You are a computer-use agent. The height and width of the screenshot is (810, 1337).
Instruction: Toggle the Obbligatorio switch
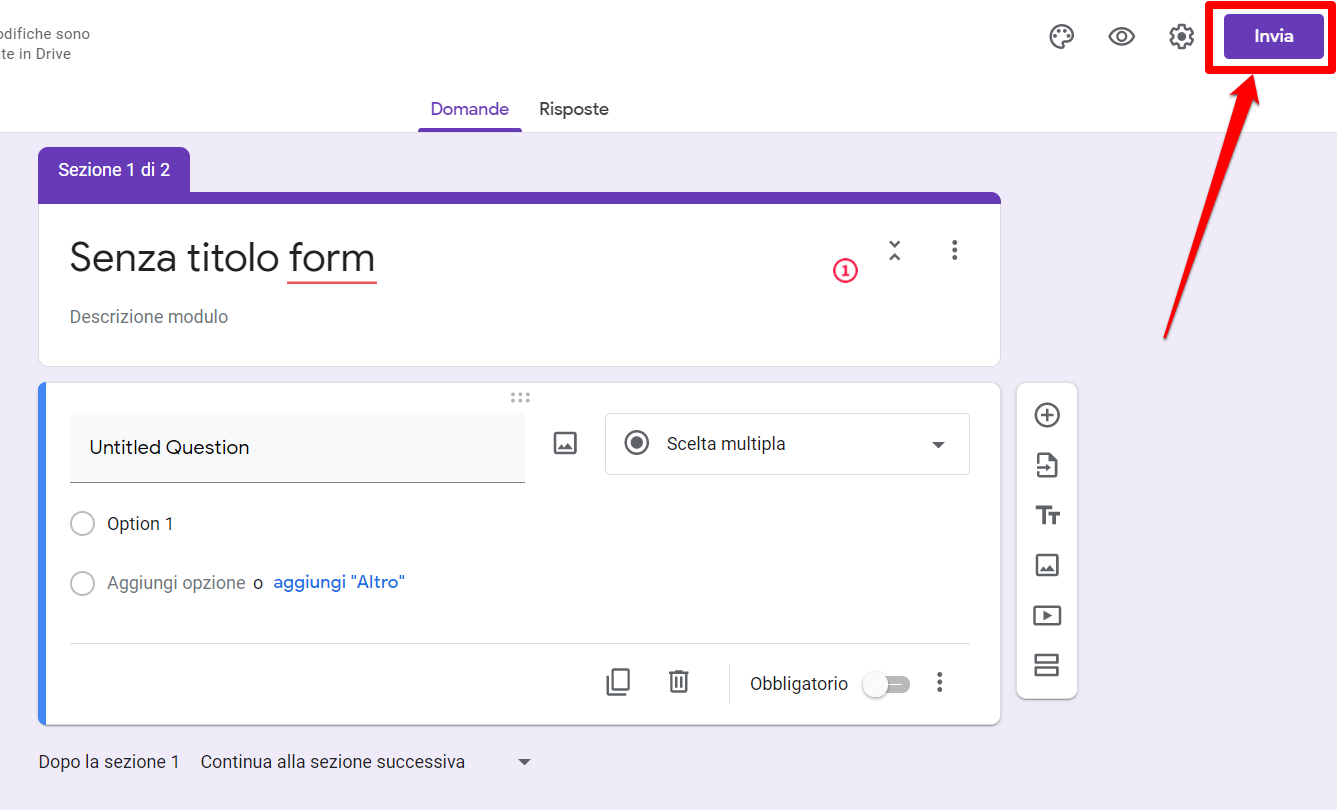pyautogui.click(x=886, y=684)
